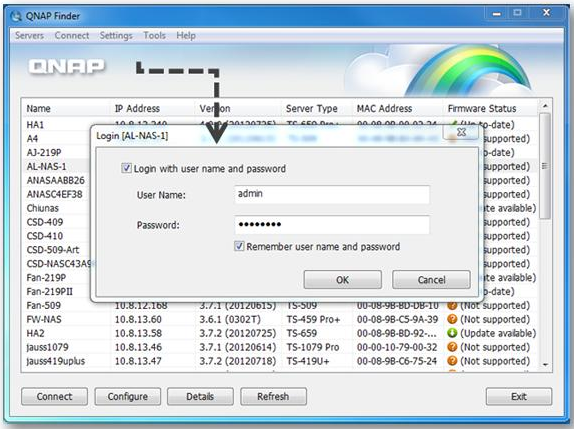Click the Refresh button
Screen dimensions: 574x429
click(273, 396)
